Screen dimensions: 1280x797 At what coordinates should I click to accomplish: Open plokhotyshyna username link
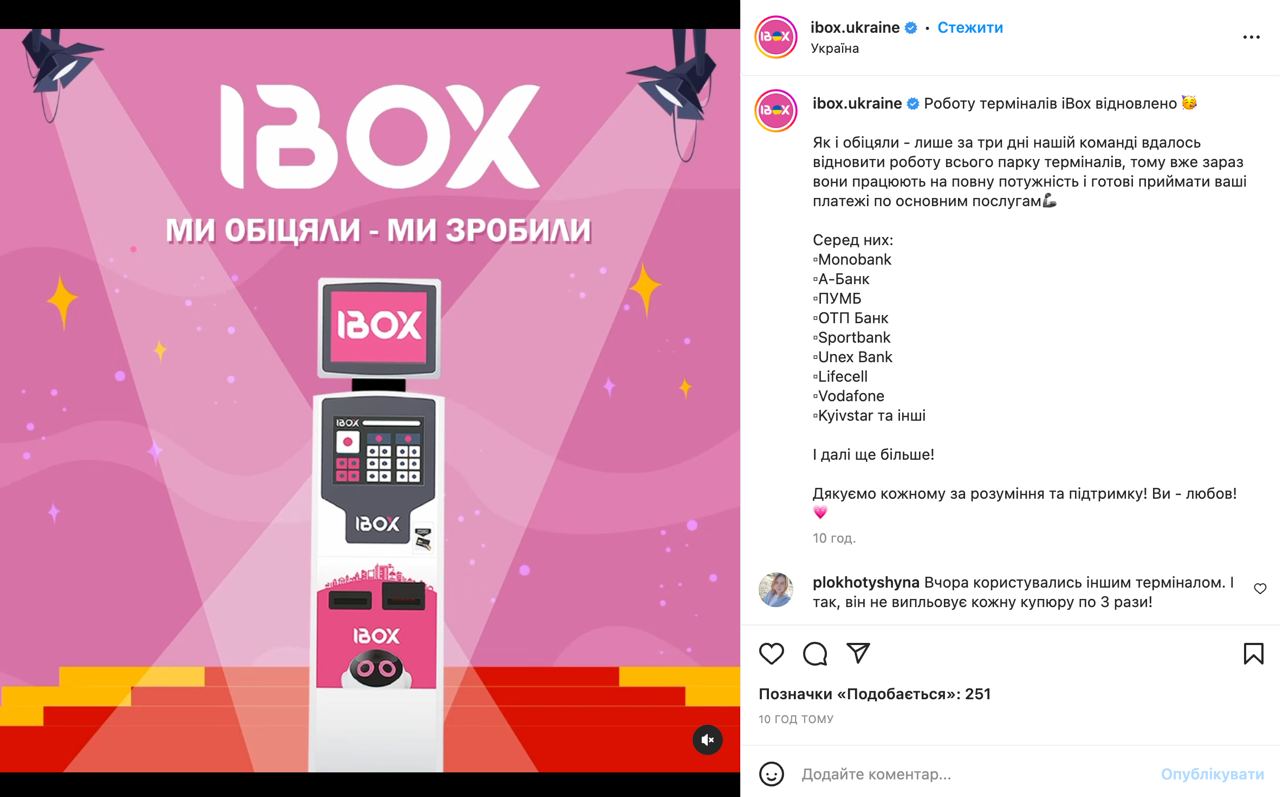point(866,582)
